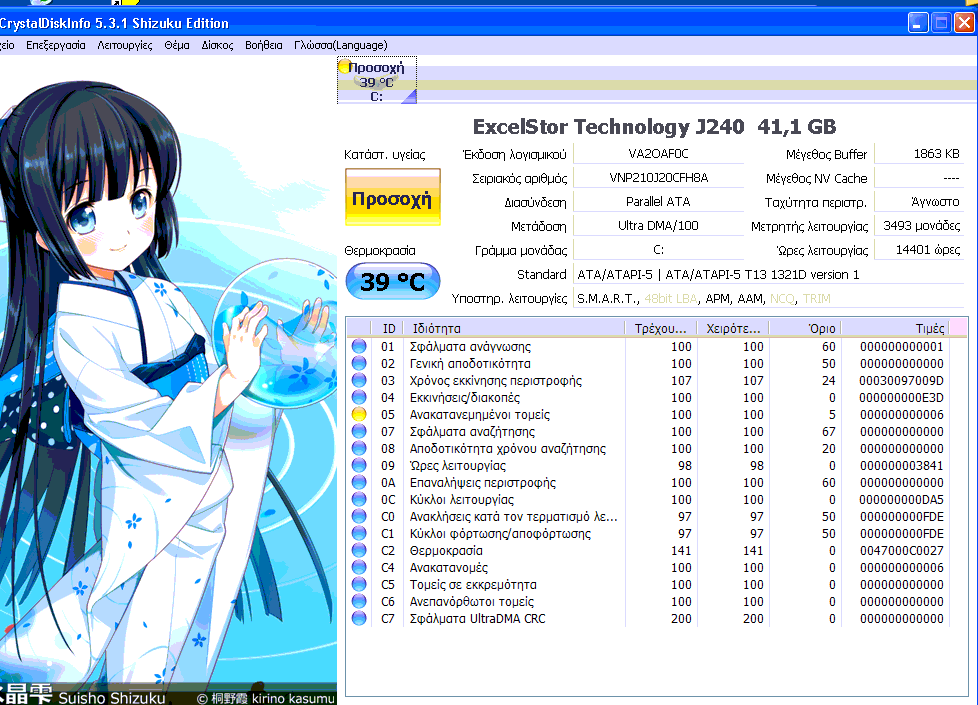This screenshot has width=978, height=705.
Task: Click the status circle for attribute 0A
Action: (359, 482)
